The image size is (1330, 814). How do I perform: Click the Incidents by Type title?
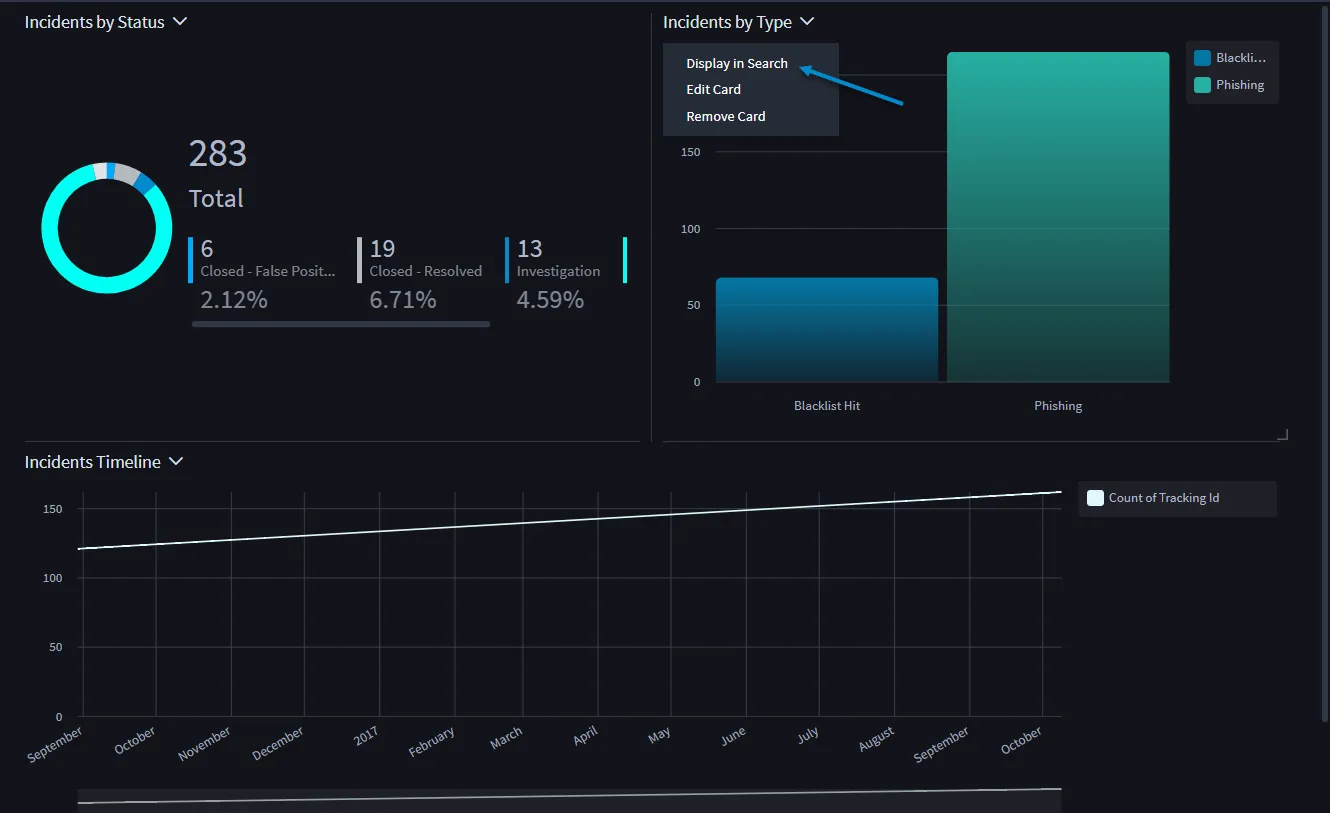pyautogui.click(x=727, y=21)
